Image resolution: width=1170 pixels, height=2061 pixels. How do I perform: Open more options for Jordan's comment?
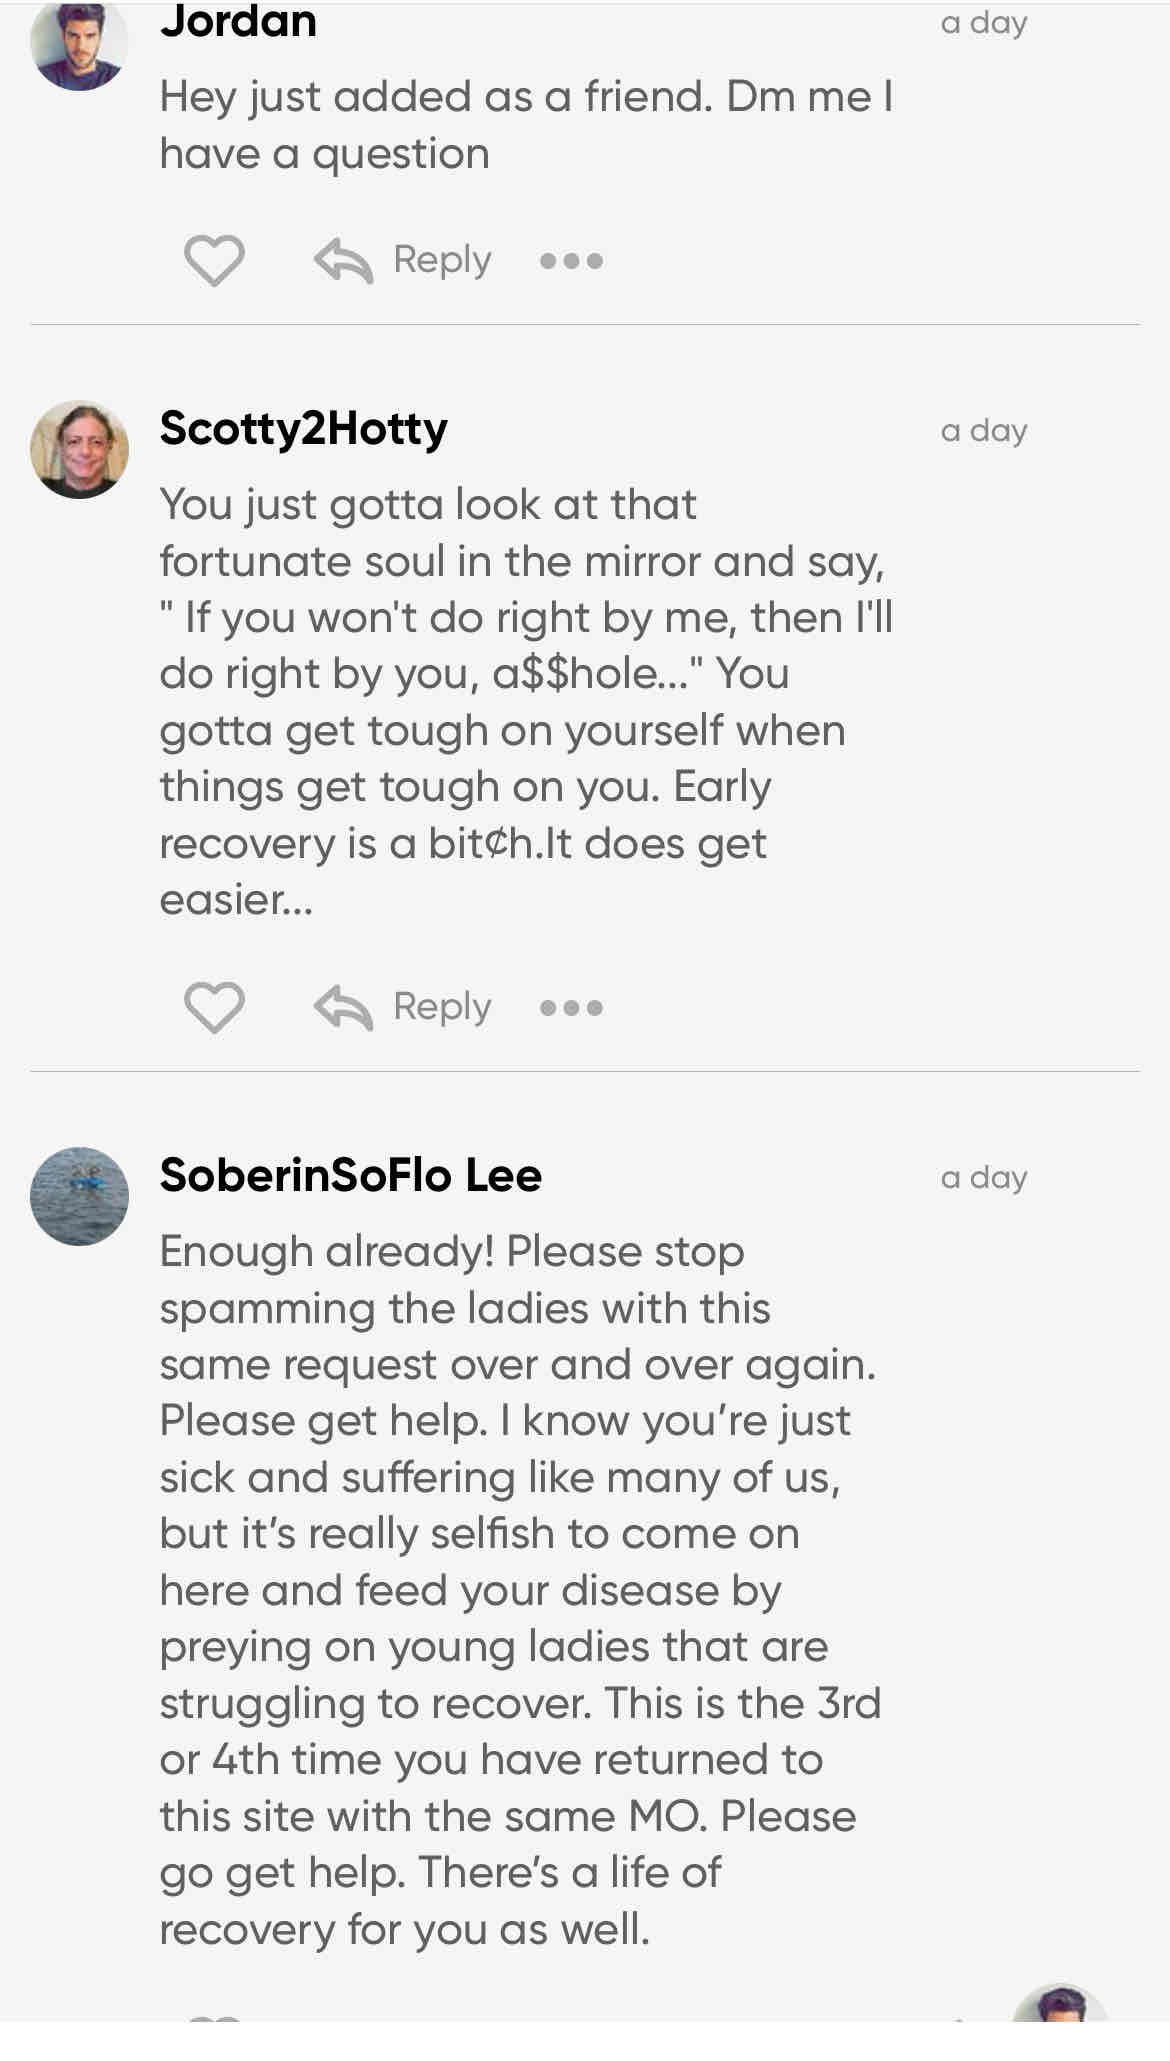571,261
